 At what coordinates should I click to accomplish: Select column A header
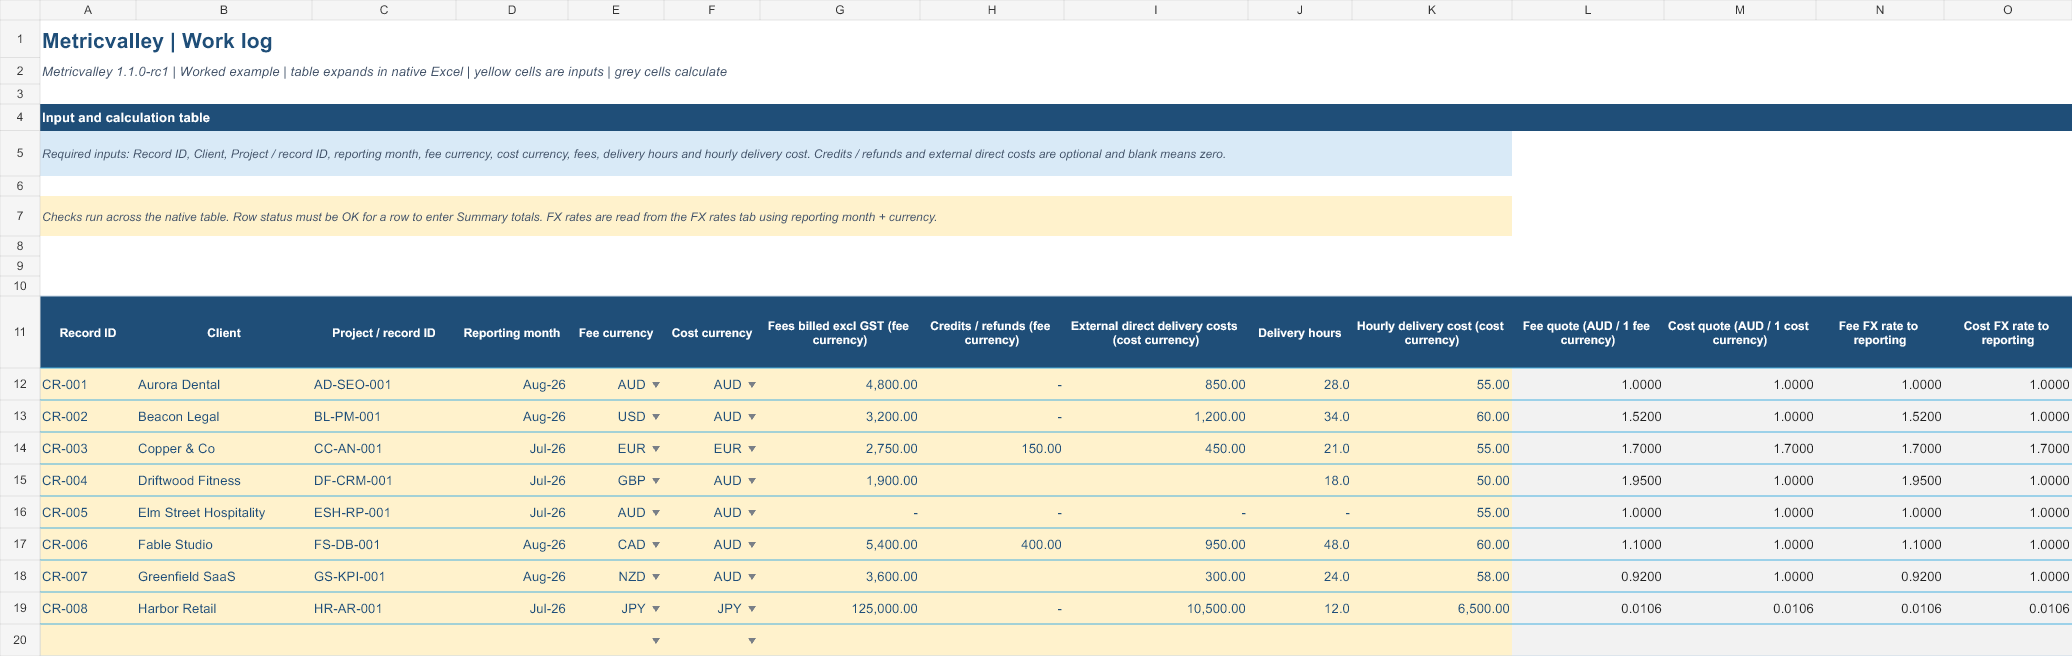pos(88,10)
